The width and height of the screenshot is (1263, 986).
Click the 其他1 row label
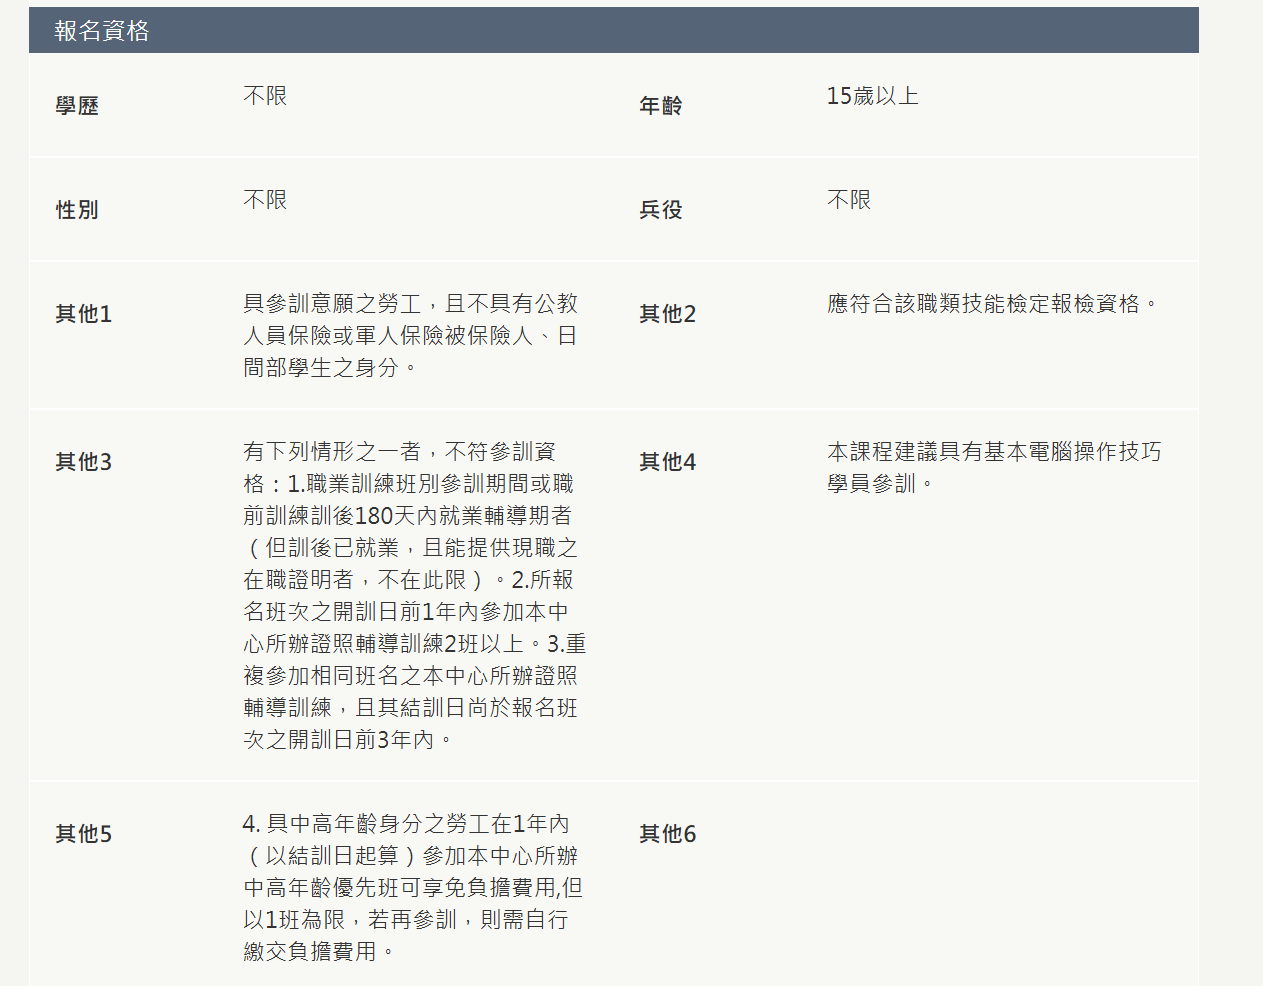(x=83, y=314)
